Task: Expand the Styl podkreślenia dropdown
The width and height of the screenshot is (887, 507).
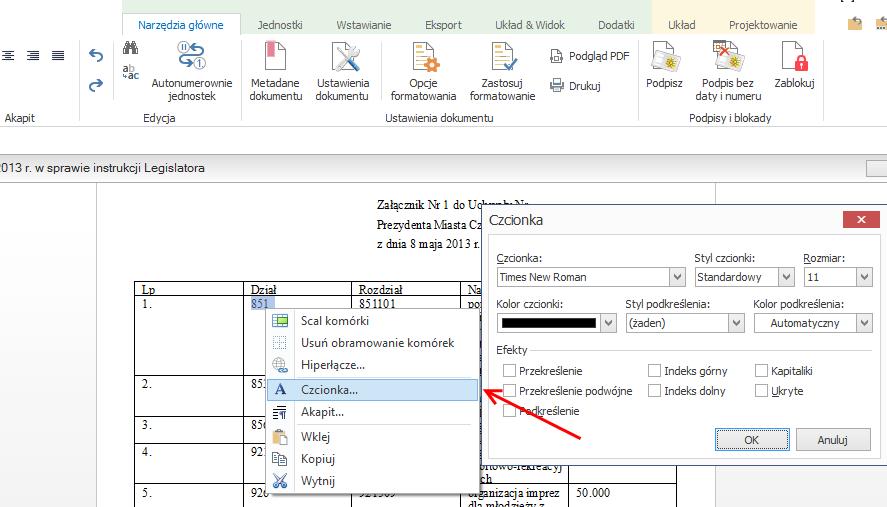Action: tap(735, 323)
